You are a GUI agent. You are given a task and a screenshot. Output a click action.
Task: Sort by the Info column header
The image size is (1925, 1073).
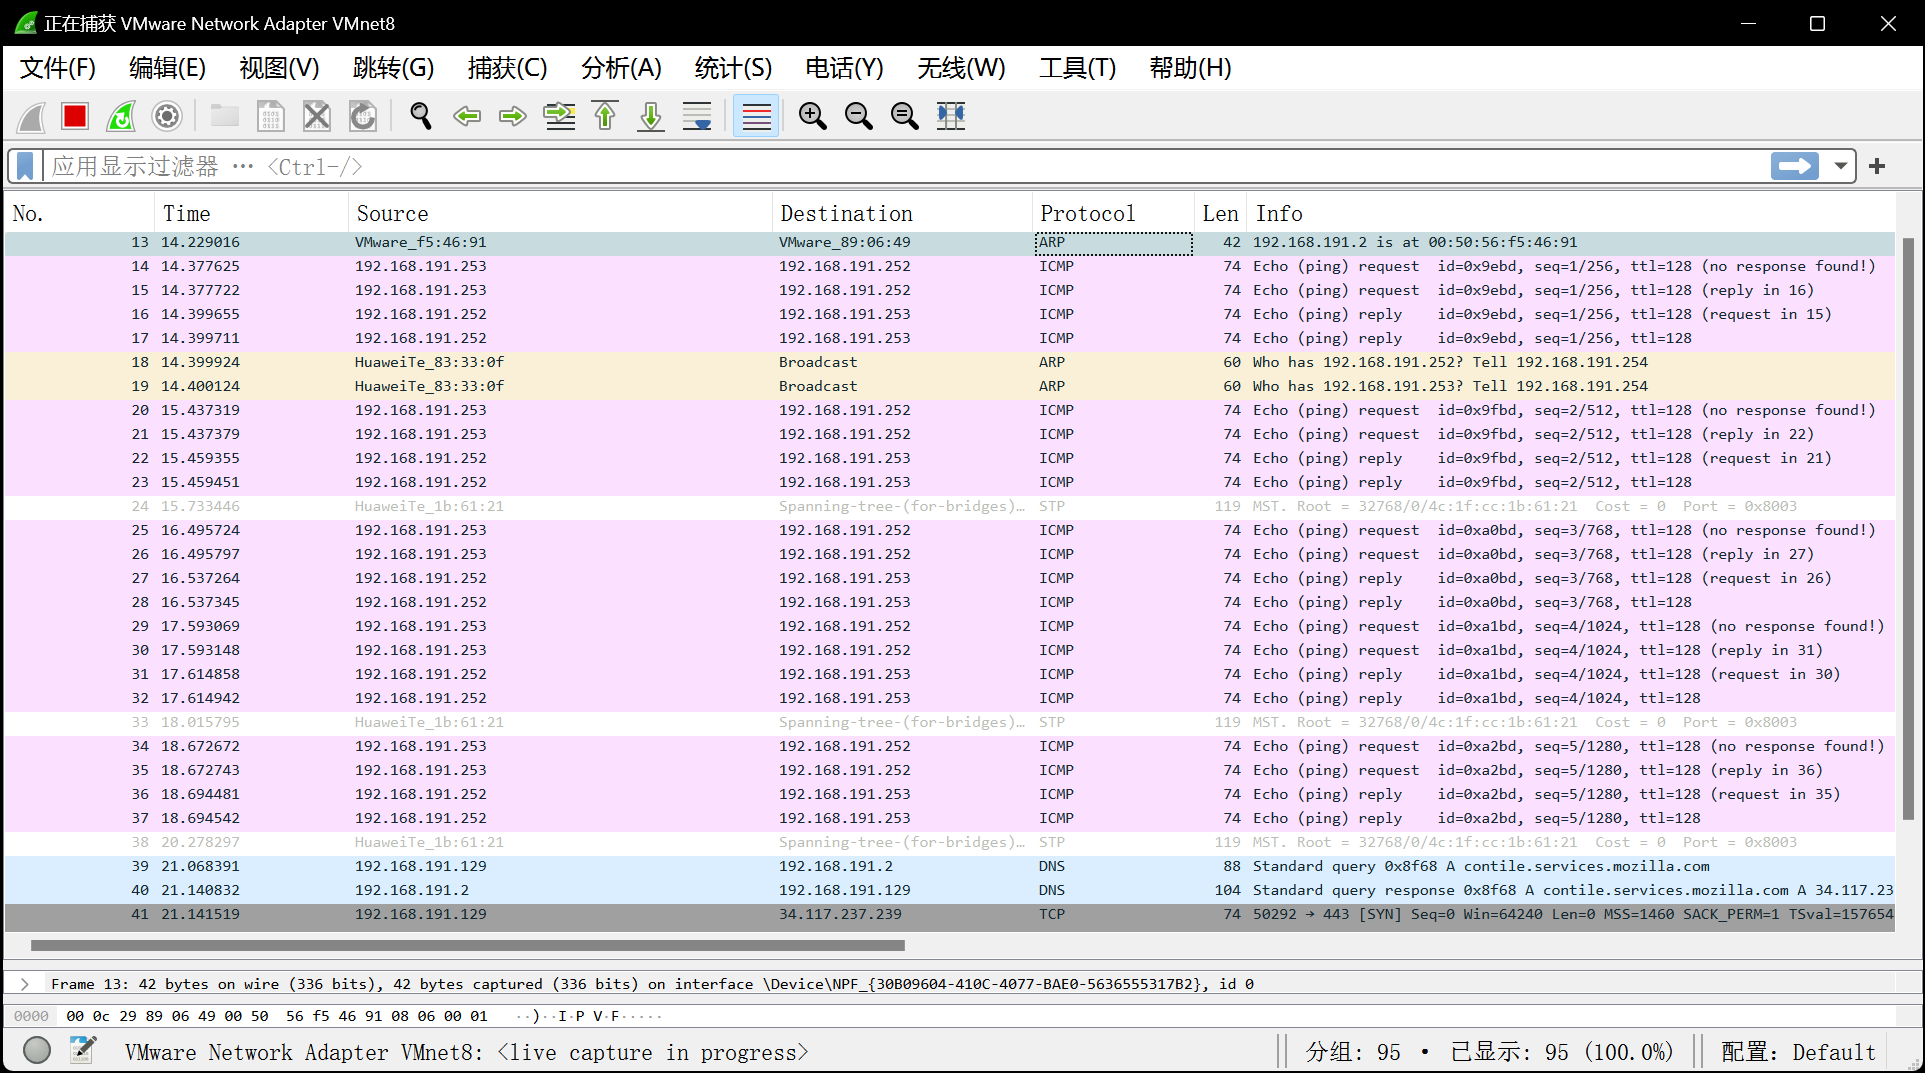pos(1571,213)
